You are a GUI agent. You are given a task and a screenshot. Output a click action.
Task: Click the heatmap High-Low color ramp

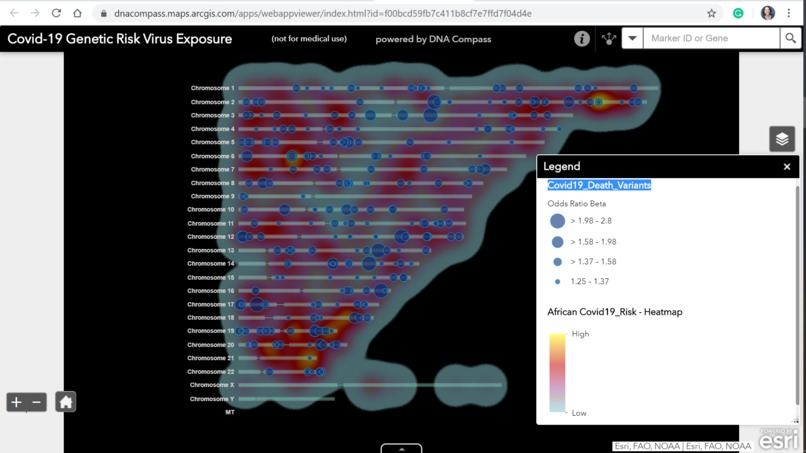coord(557,373)
